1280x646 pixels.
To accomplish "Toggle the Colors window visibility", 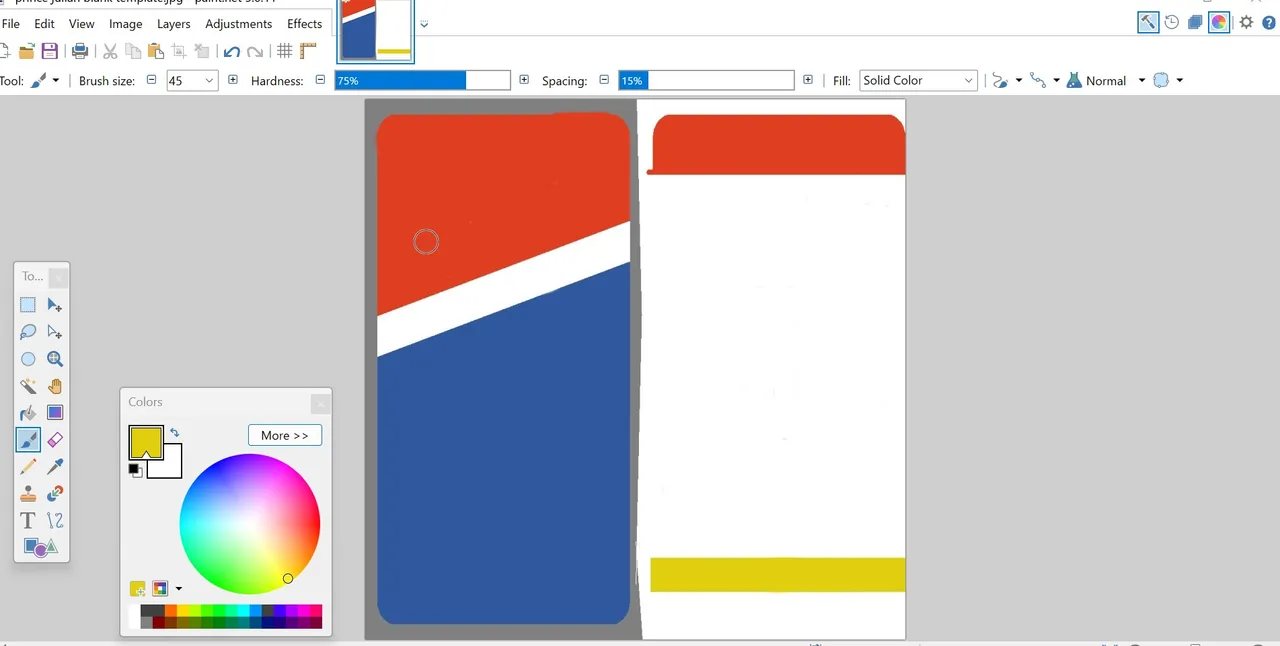I will pos(1219,22).
